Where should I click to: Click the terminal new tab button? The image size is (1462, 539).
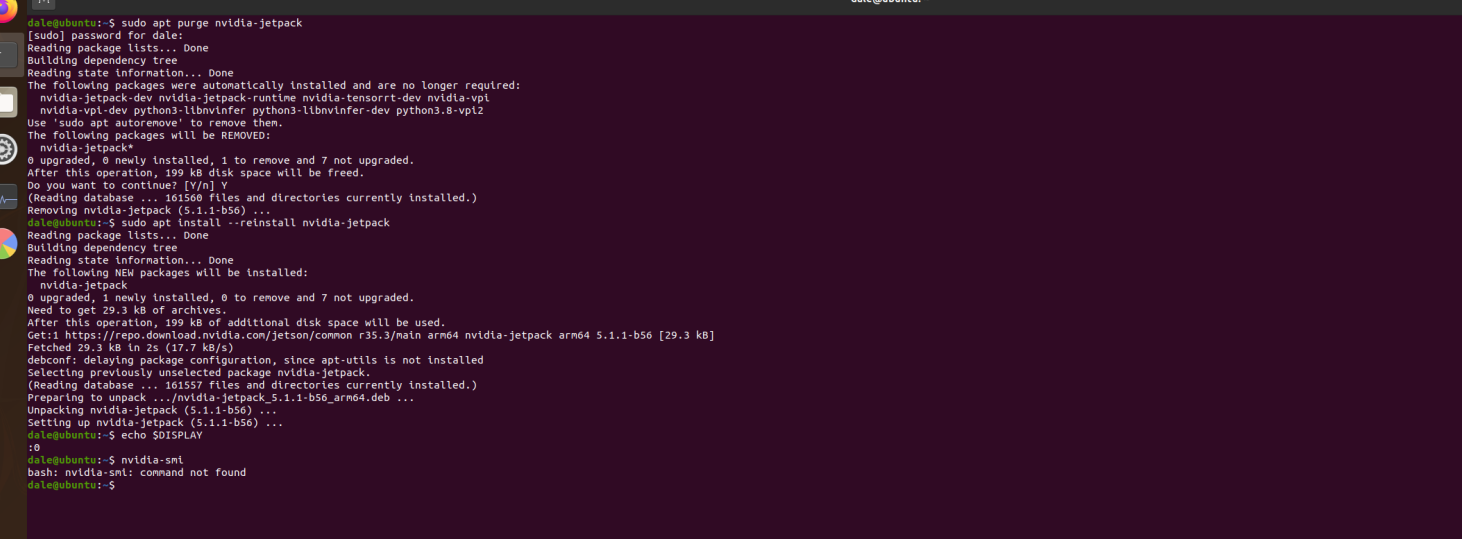pyautogui.click(x=43, y=3)
